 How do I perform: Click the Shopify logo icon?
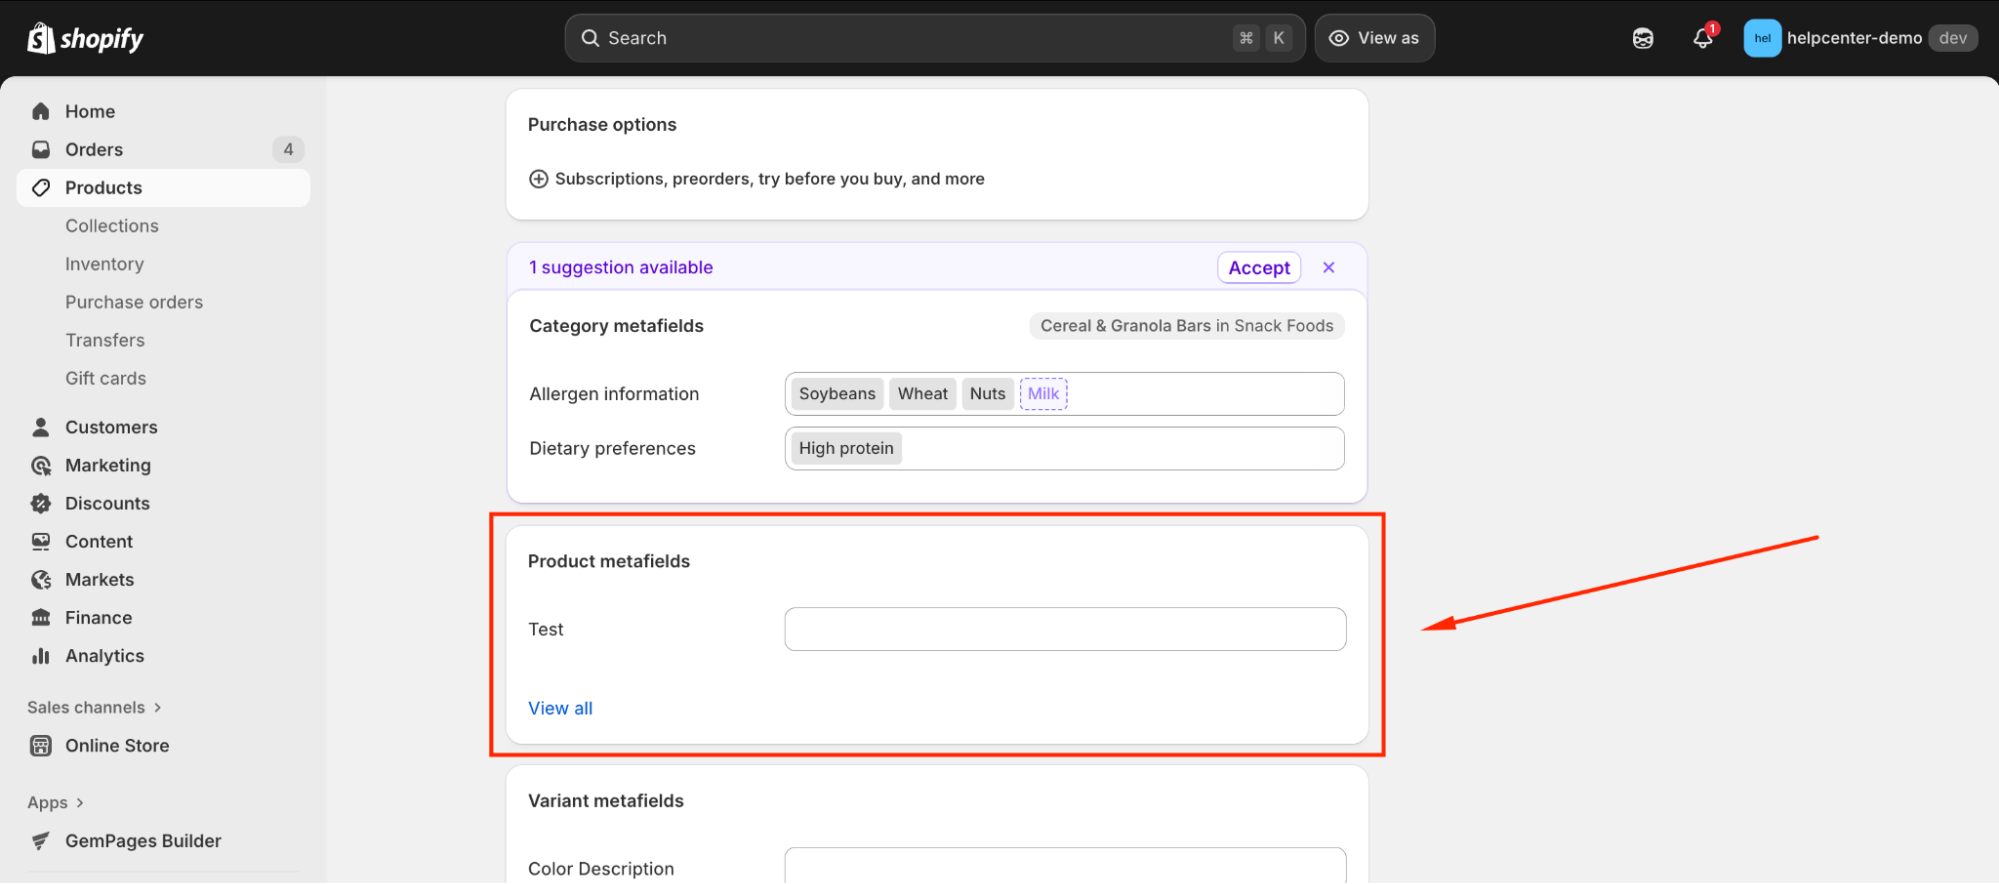tap(41, 38)
